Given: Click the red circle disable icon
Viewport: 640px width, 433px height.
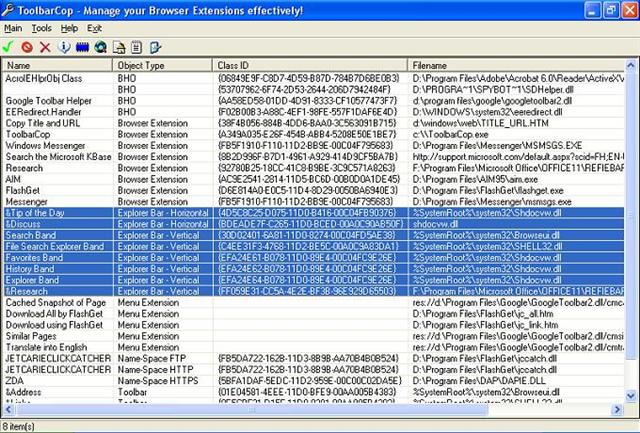Looking at the screenshot, I should (27, 47).
